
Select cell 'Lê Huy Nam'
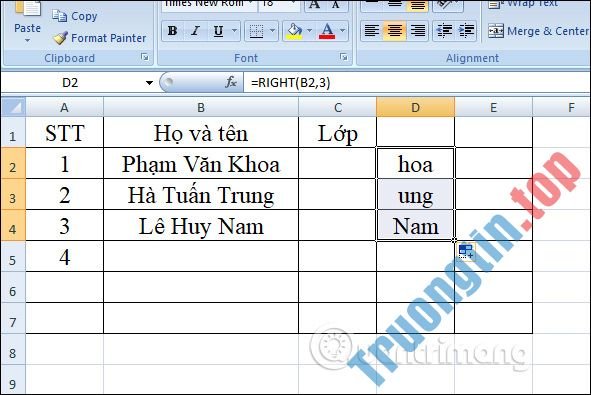[201, 225]
